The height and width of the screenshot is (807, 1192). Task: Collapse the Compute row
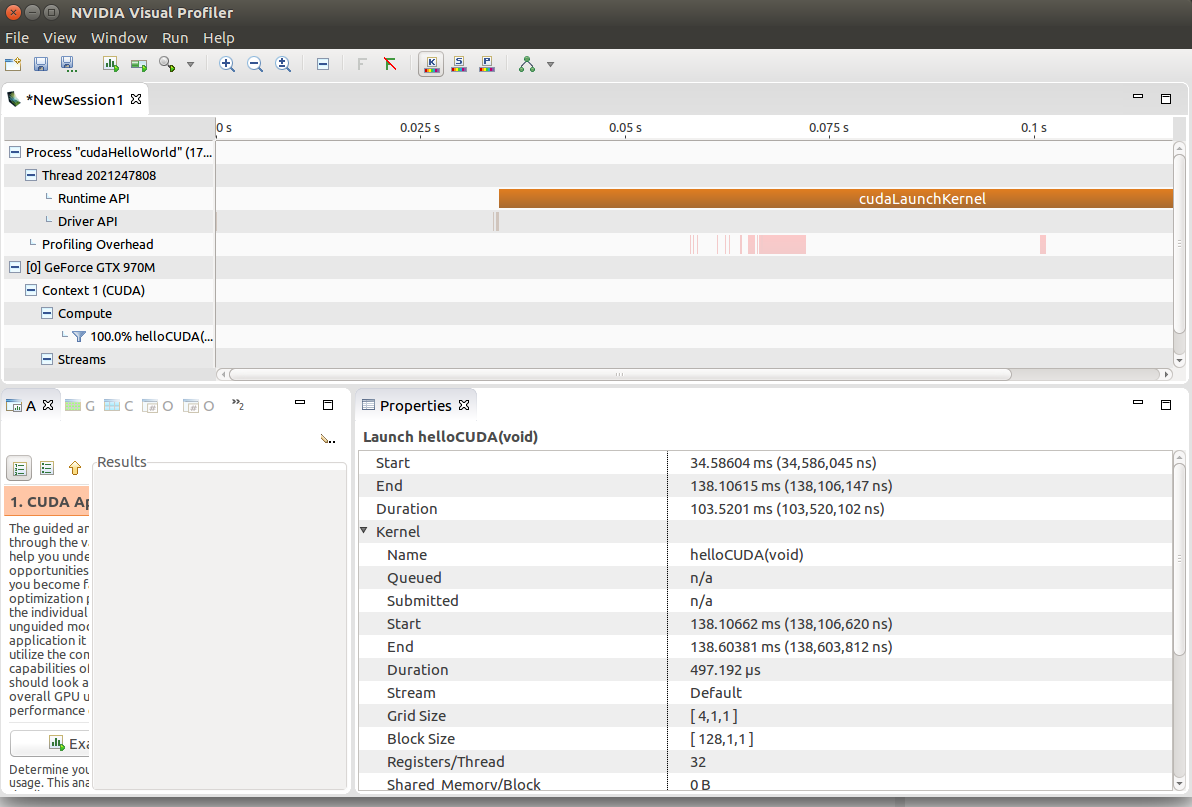pyautogui.click(x=46, y=313)
